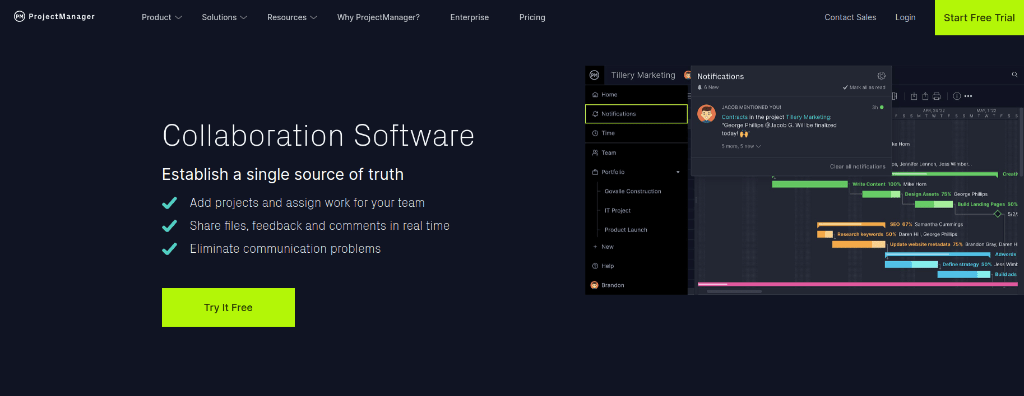Click the green unread dot on Jacob's notification

pos(881,107)
